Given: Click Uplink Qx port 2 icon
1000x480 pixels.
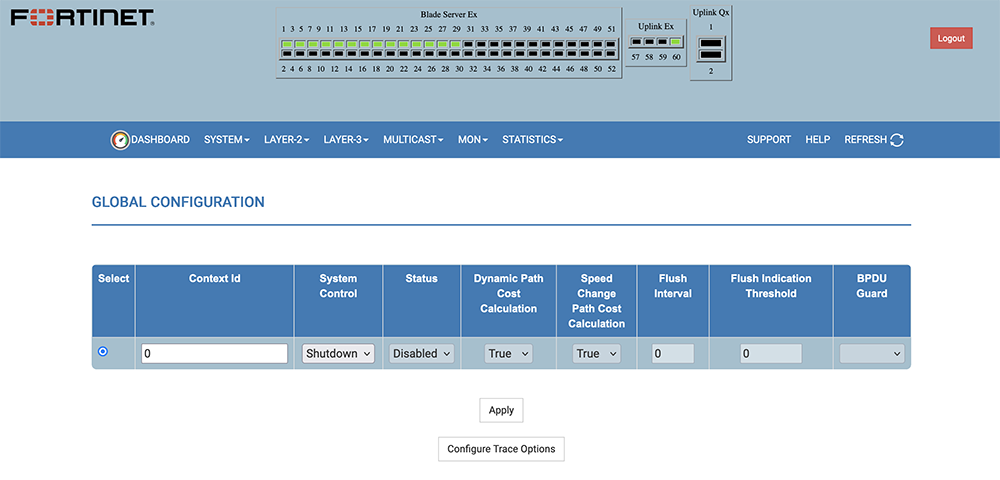Looking at the screenshot, I should [711, 55].
